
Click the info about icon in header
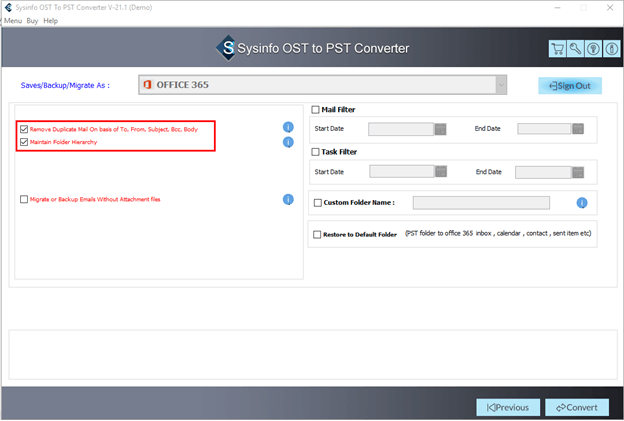(x=612, y=49)
